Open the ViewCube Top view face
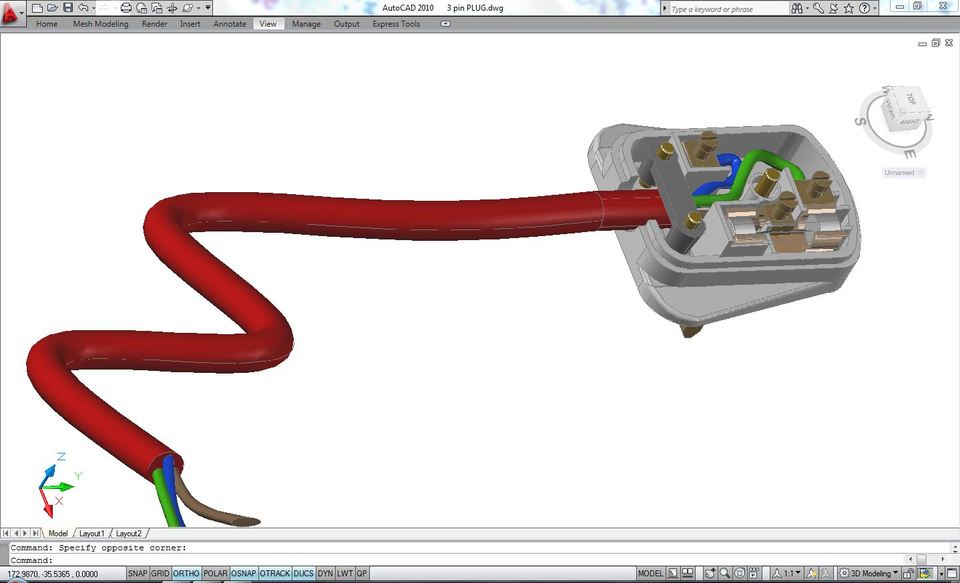Viewport: 960px width, 583px height. [910, 101]
